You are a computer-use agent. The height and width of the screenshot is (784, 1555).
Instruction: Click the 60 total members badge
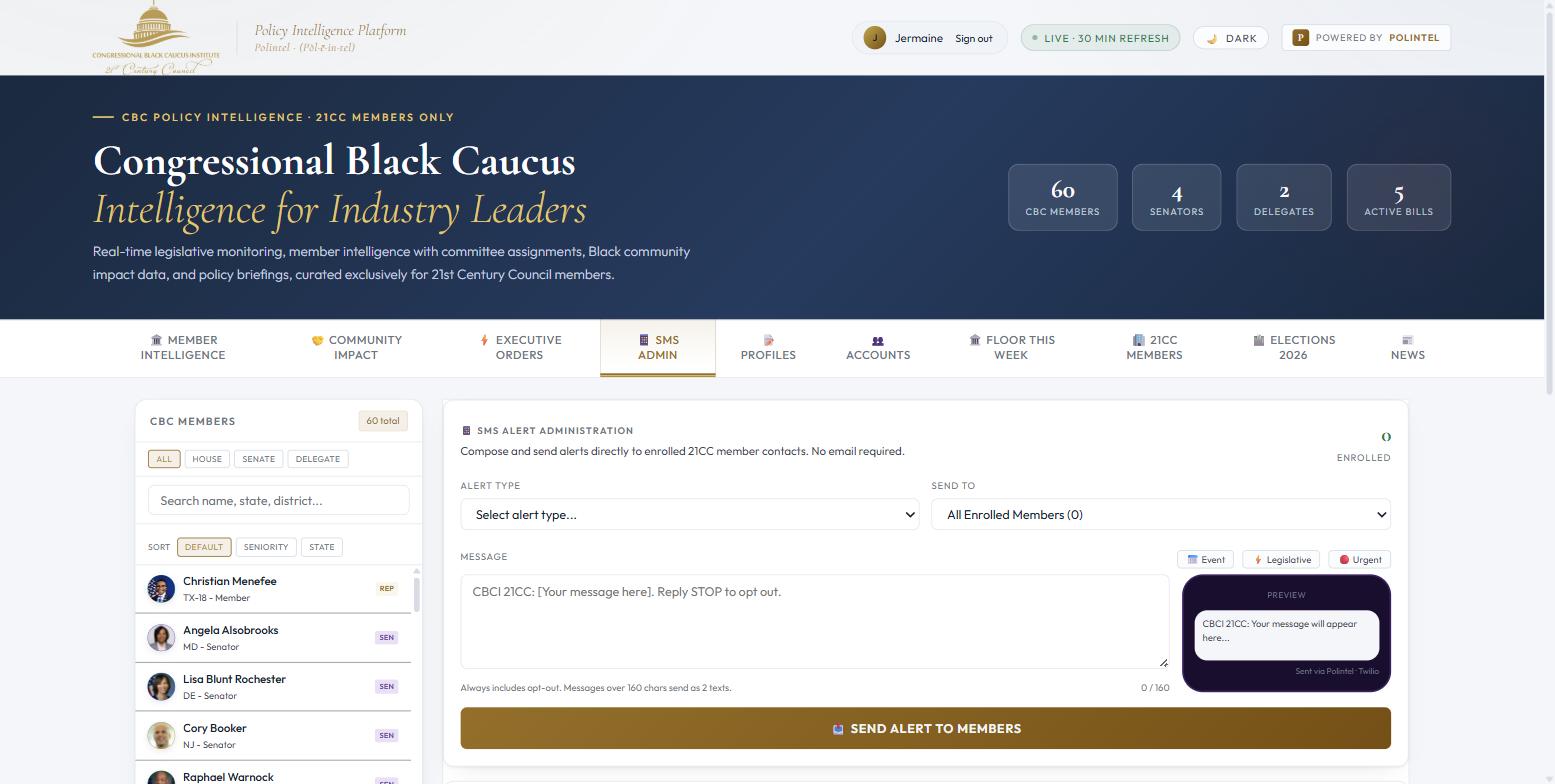pos(383,421)
